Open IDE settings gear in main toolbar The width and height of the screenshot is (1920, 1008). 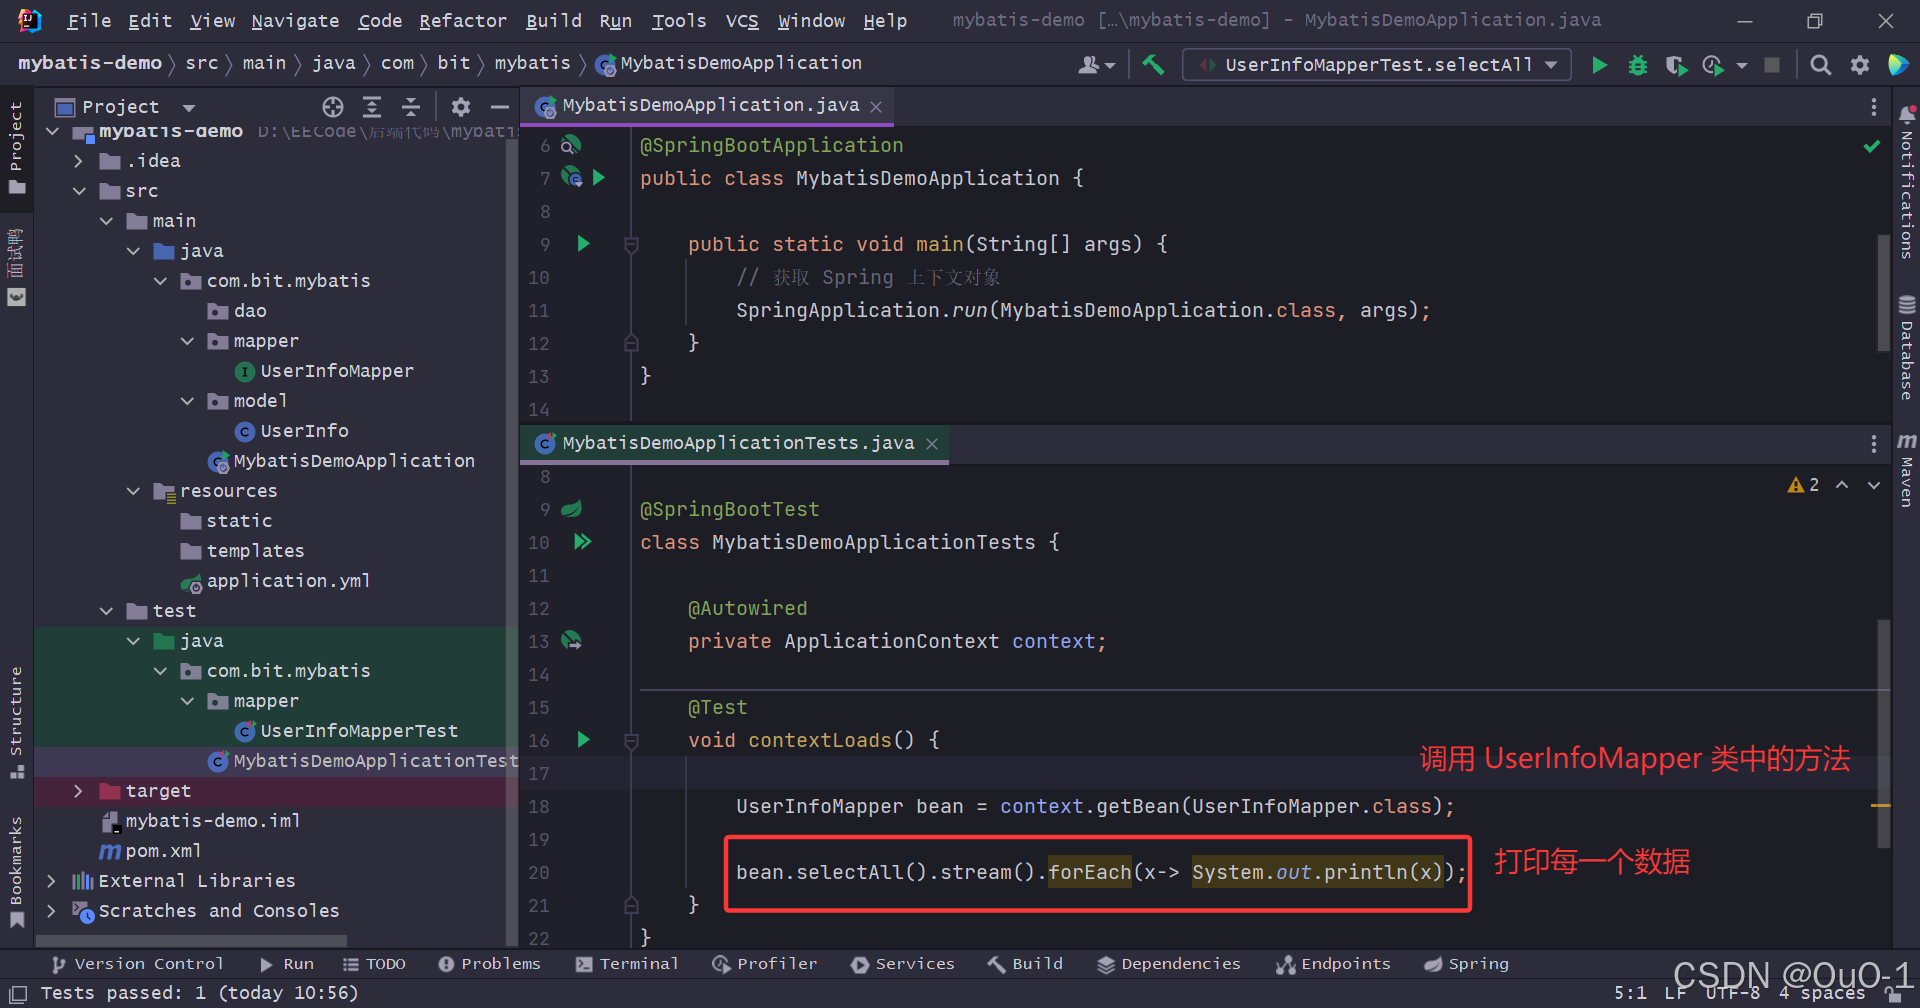point(1860,65)
